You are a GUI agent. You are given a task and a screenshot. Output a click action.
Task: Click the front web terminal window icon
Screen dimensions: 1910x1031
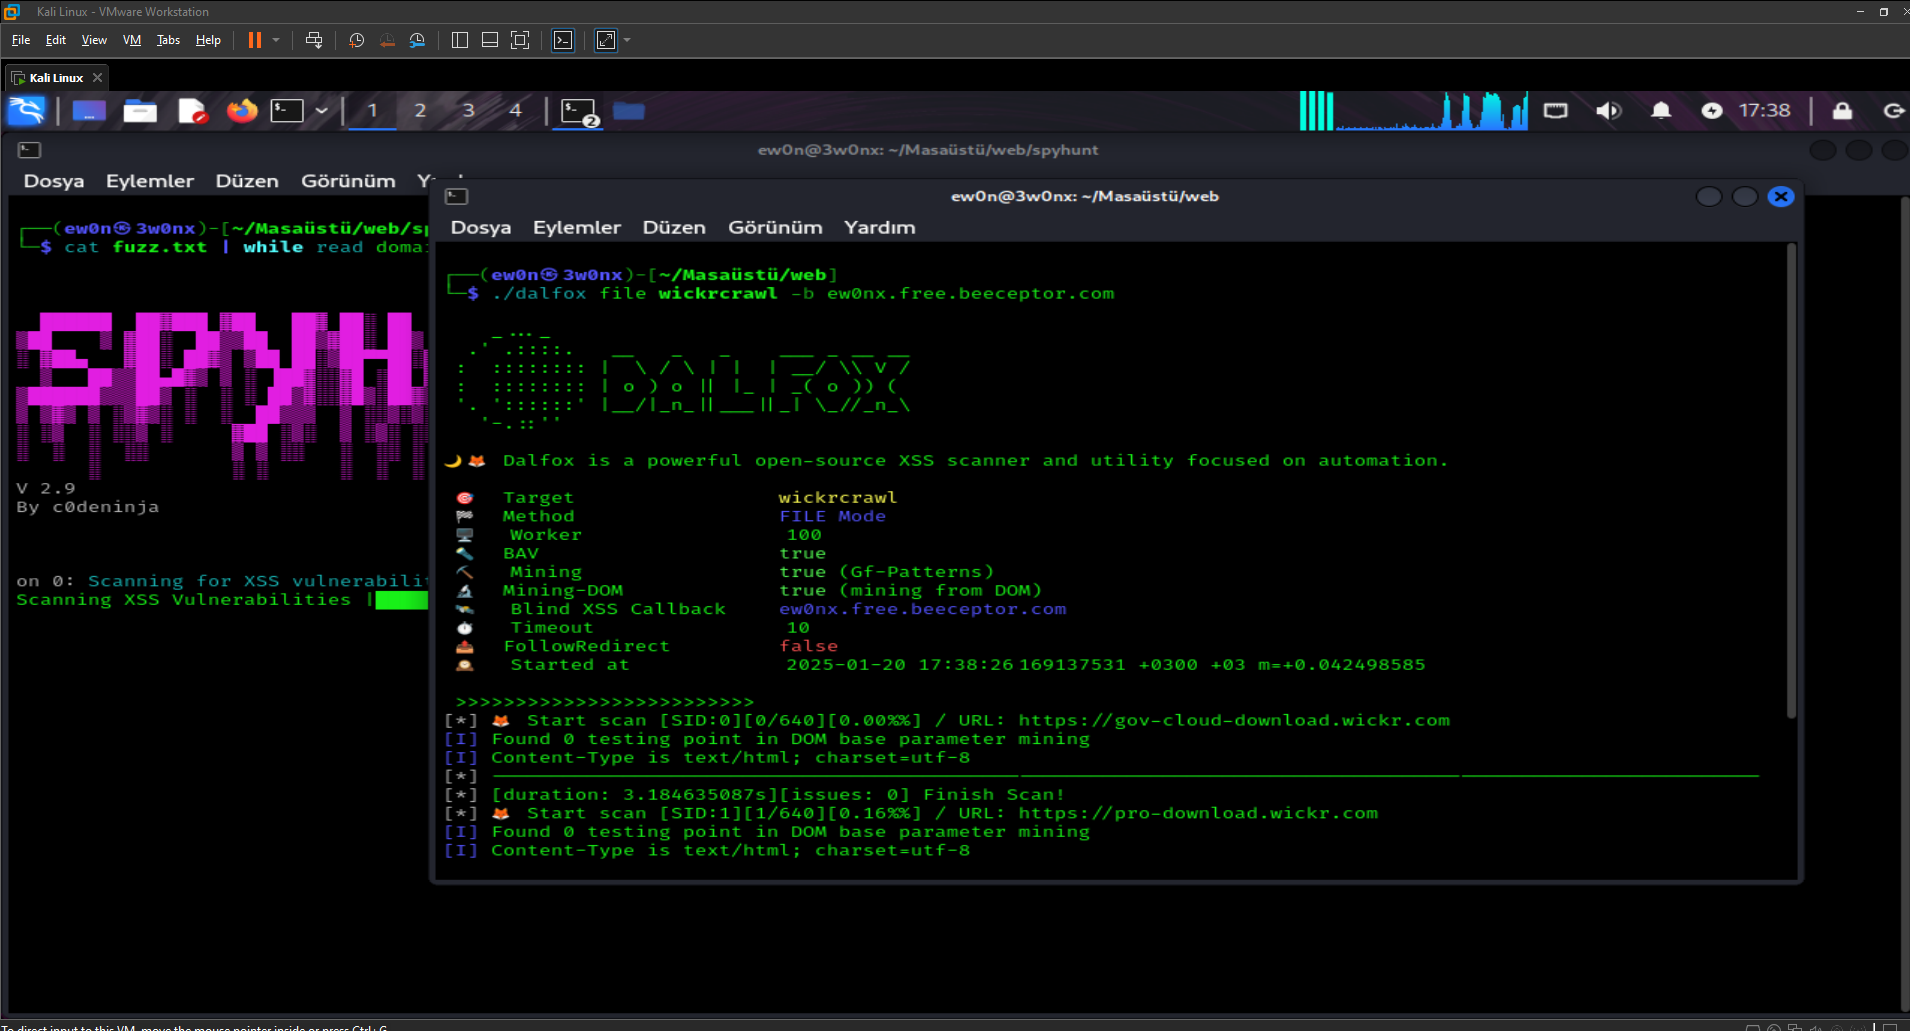pos(456,196)
